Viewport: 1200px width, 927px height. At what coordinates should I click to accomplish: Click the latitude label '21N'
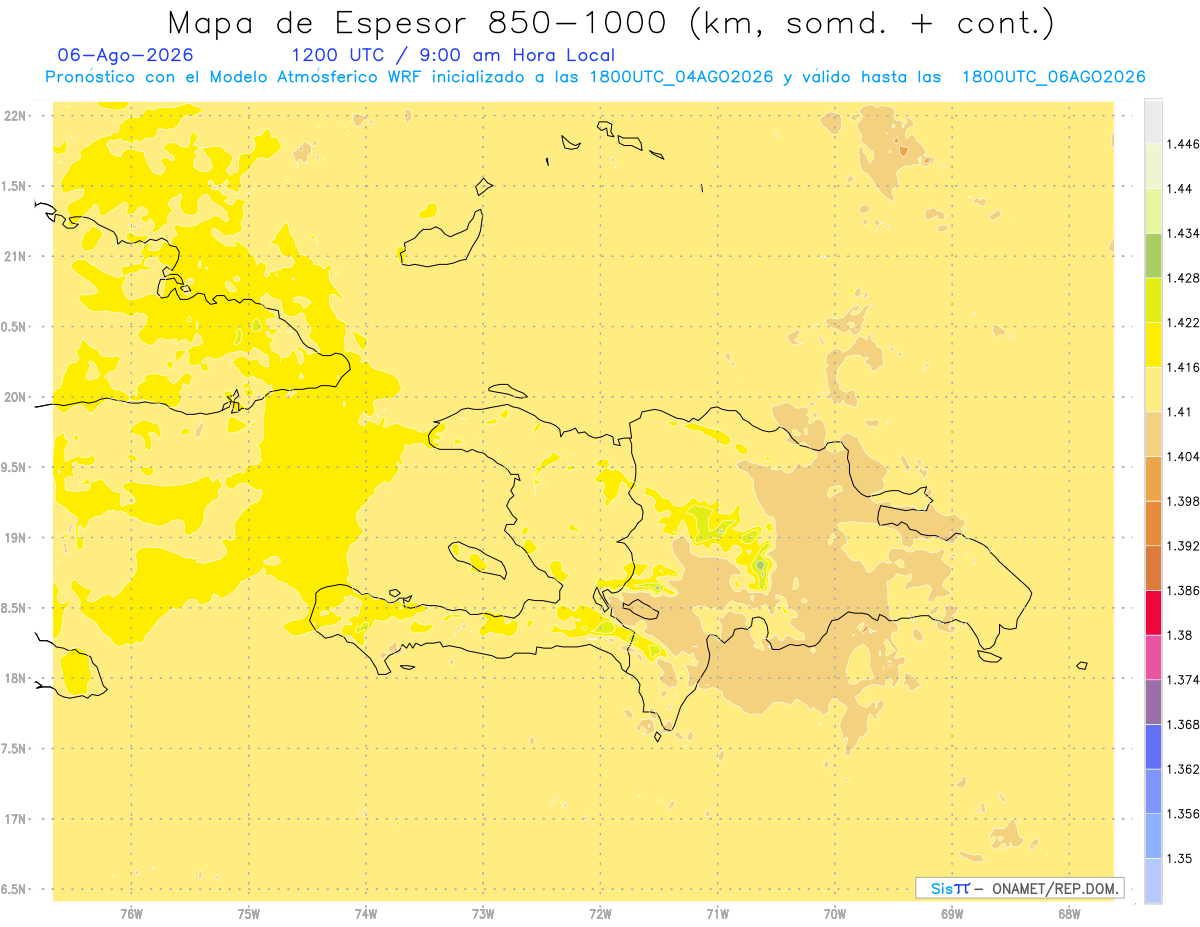click(x=15, y=256)
